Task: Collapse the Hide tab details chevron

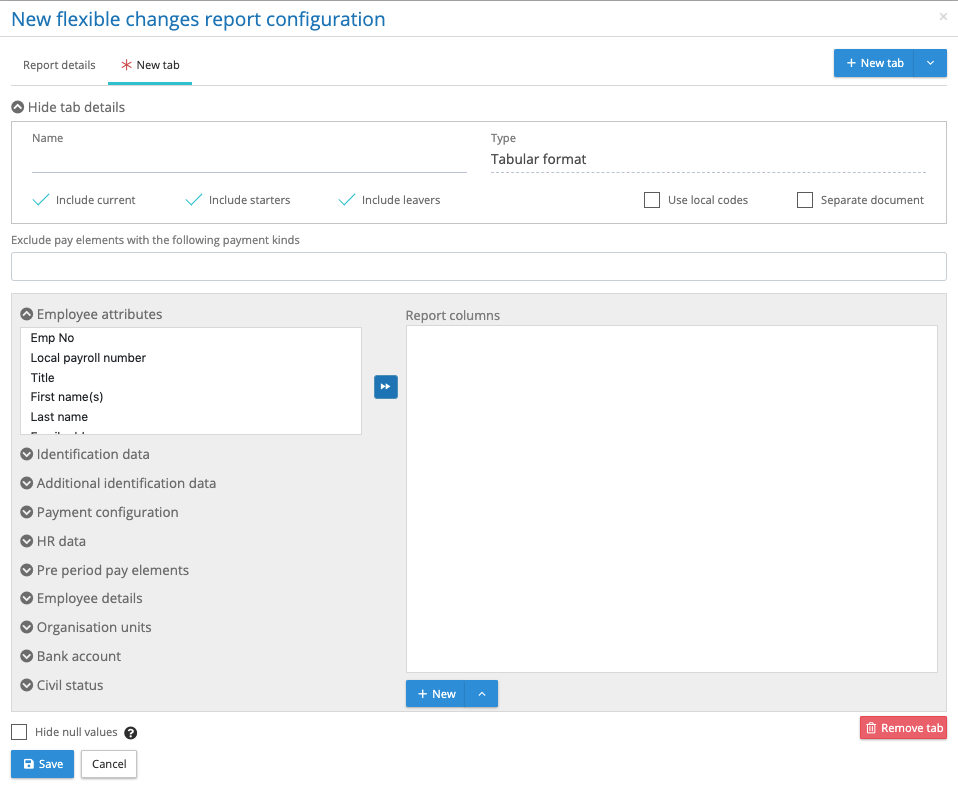Action: tap(18, 107)
